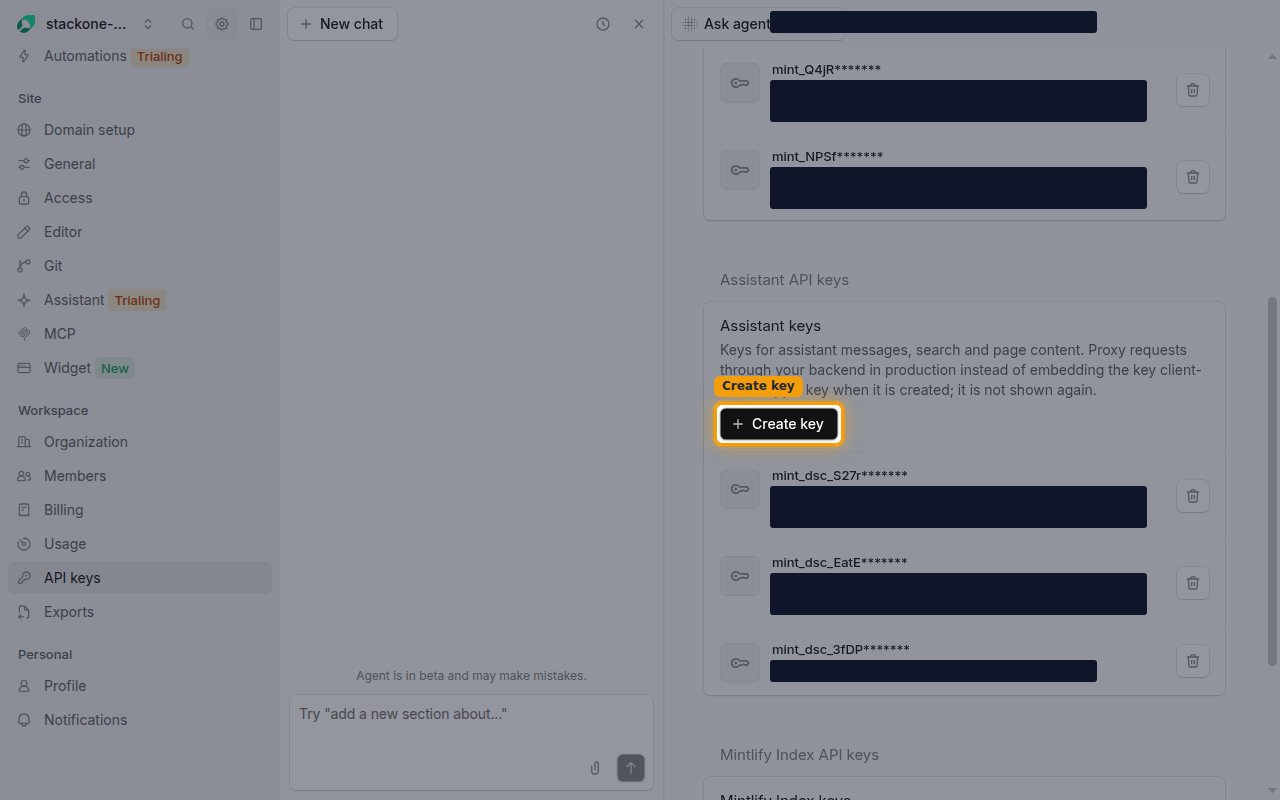Click key icon beside mint_dsc_3fDP

click(740, 663)
